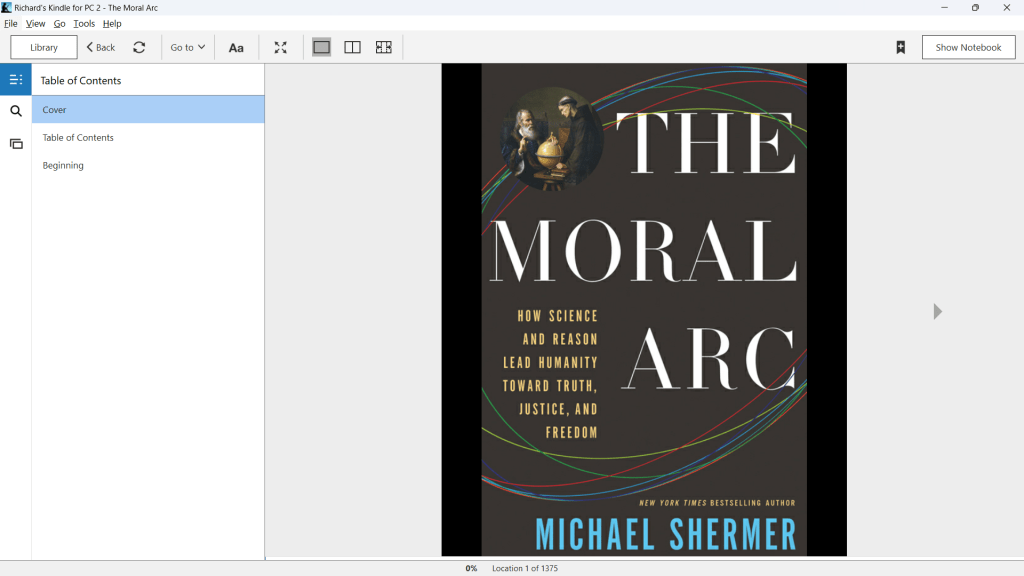Go Back using the Back button
The height and width of the screenshot is (576, 1024).
click(x=100, y=47)
